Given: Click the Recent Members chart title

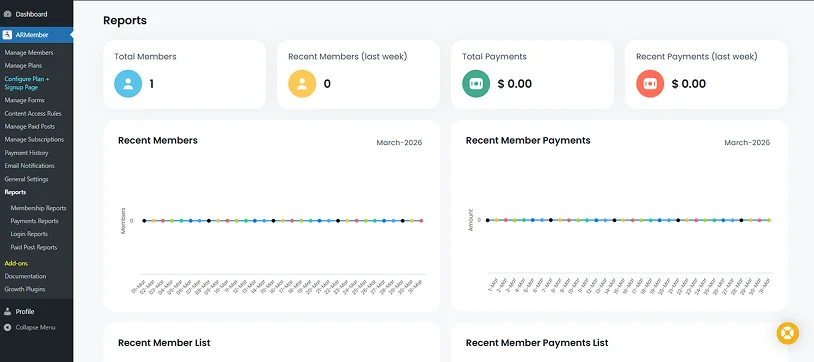Looking at the screenshot, I should point(158,140).
